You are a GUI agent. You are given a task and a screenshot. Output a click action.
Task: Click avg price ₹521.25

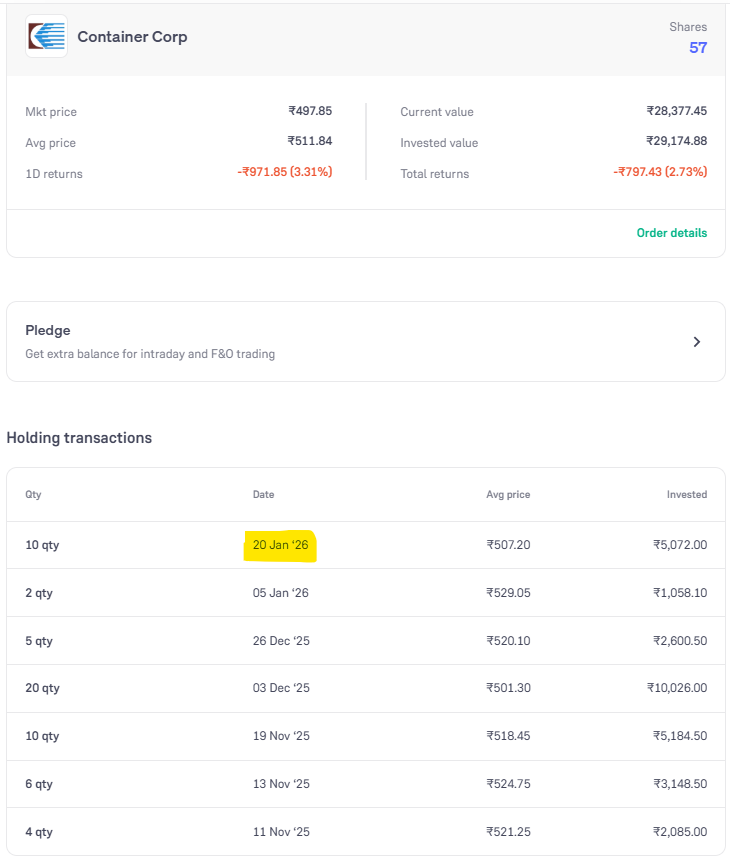coord(508,832)
